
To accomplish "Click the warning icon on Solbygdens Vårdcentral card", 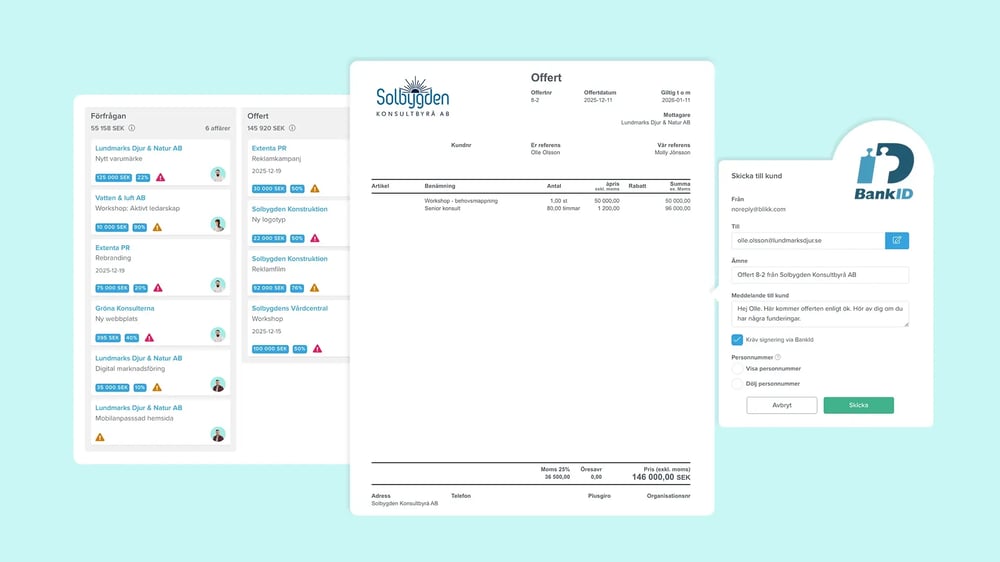I will pos(318,348).
